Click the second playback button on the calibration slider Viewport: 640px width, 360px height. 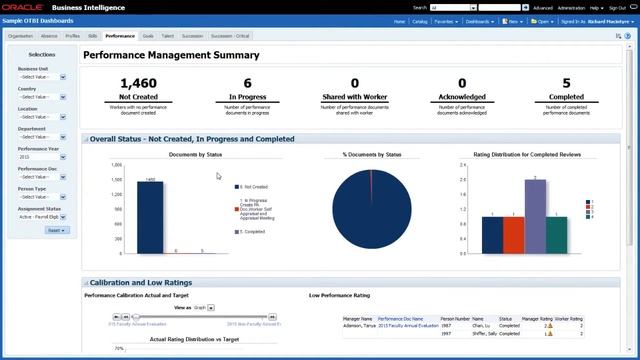pos(126,317)
